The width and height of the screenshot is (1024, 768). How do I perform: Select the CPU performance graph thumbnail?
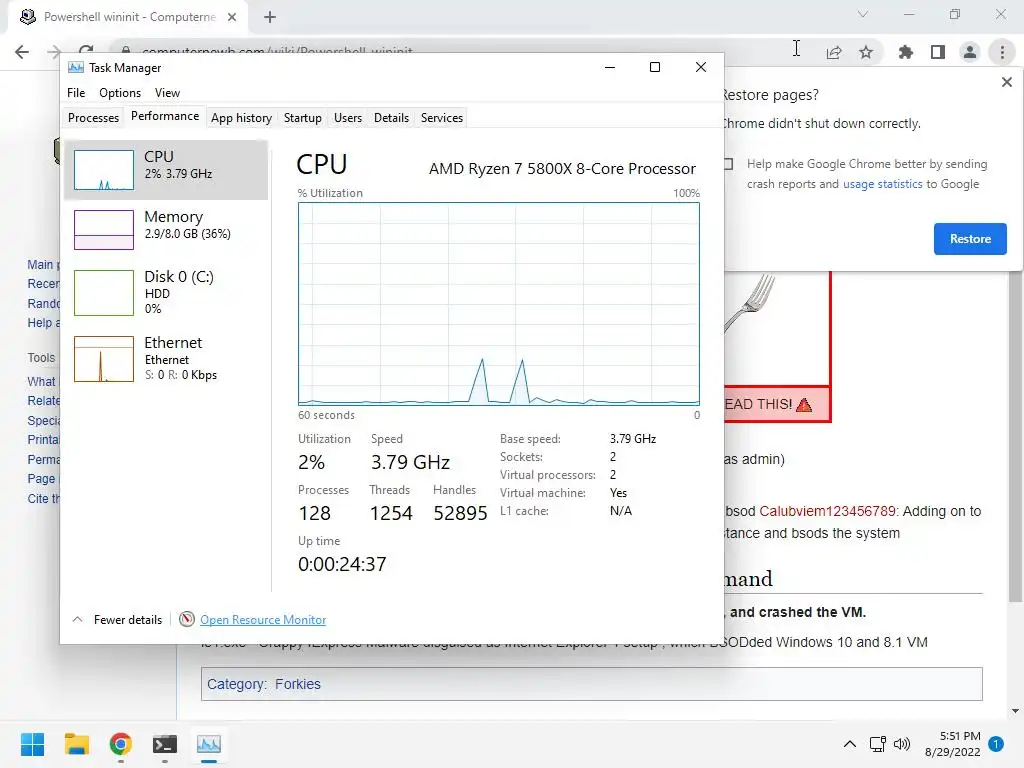(104, 170)
